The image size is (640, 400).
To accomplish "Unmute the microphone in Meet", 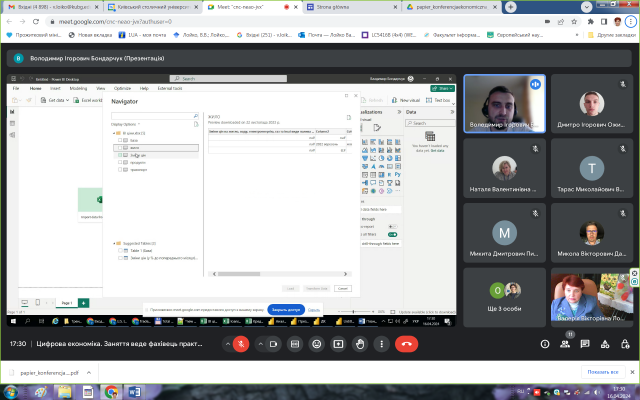I will pyautogui.click(x=241, y=343).
